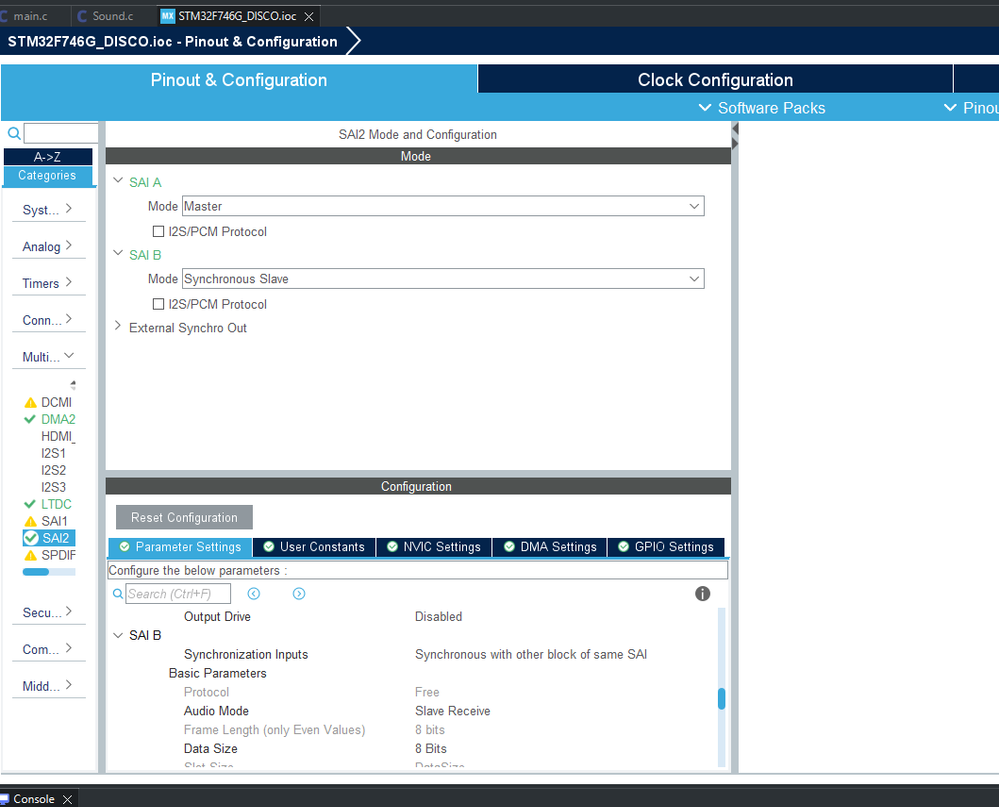Click the DMA2 green checkmark icon
This screenshot has width=999, height=807.
click(x=29, y=419)
